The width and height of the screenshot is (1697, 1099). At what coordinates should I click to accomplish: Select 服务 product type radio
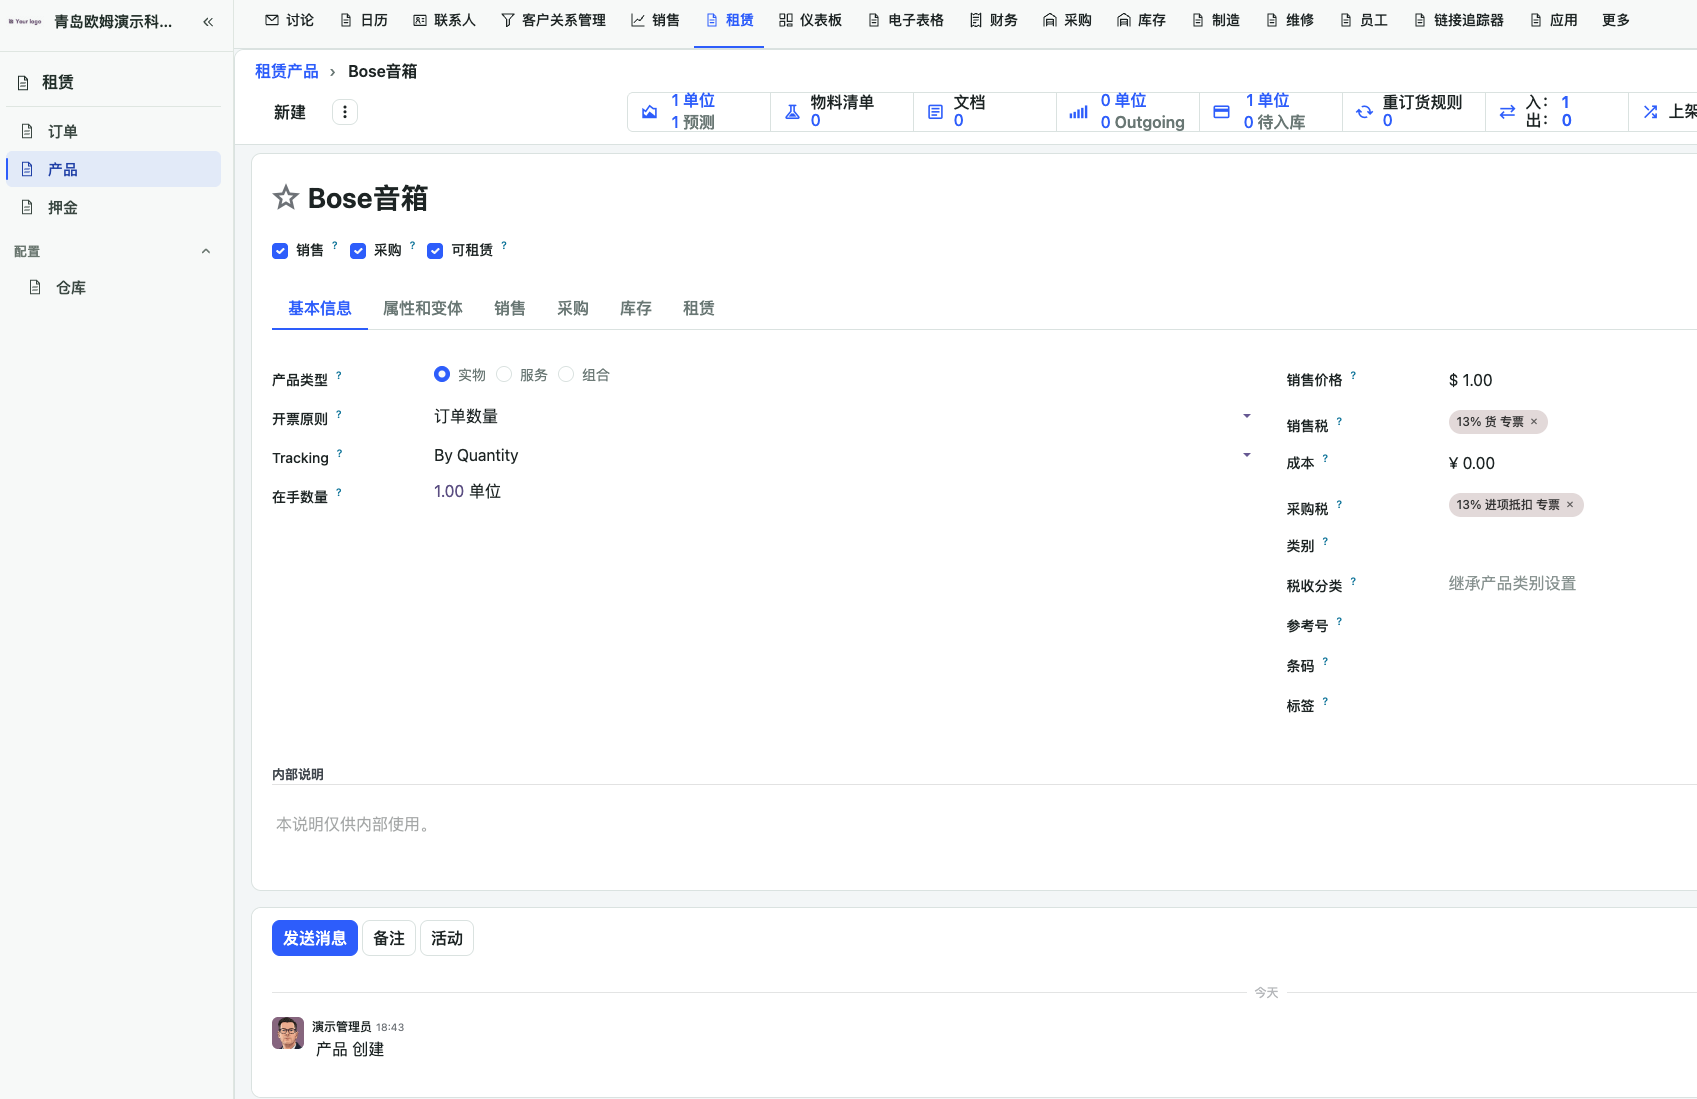coord(504,374)
